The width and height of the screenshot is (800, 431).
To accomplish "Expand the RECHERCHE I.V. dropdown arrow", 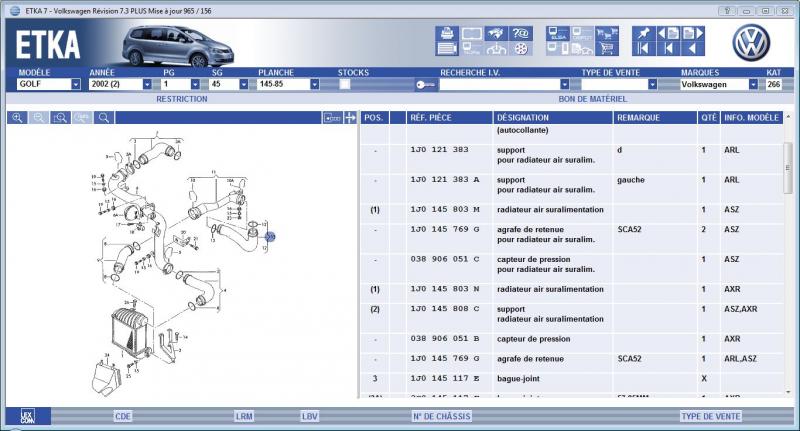I will [x=564, y=84].
